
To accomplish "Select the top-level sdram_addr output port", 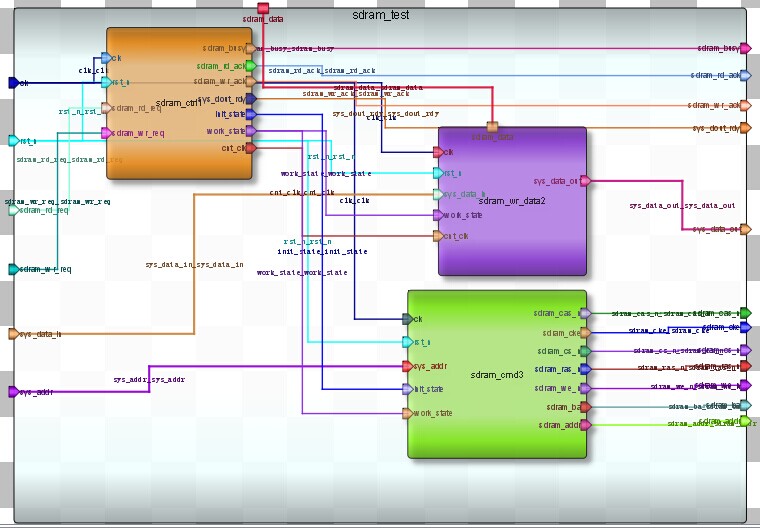I will pos(745,421).
